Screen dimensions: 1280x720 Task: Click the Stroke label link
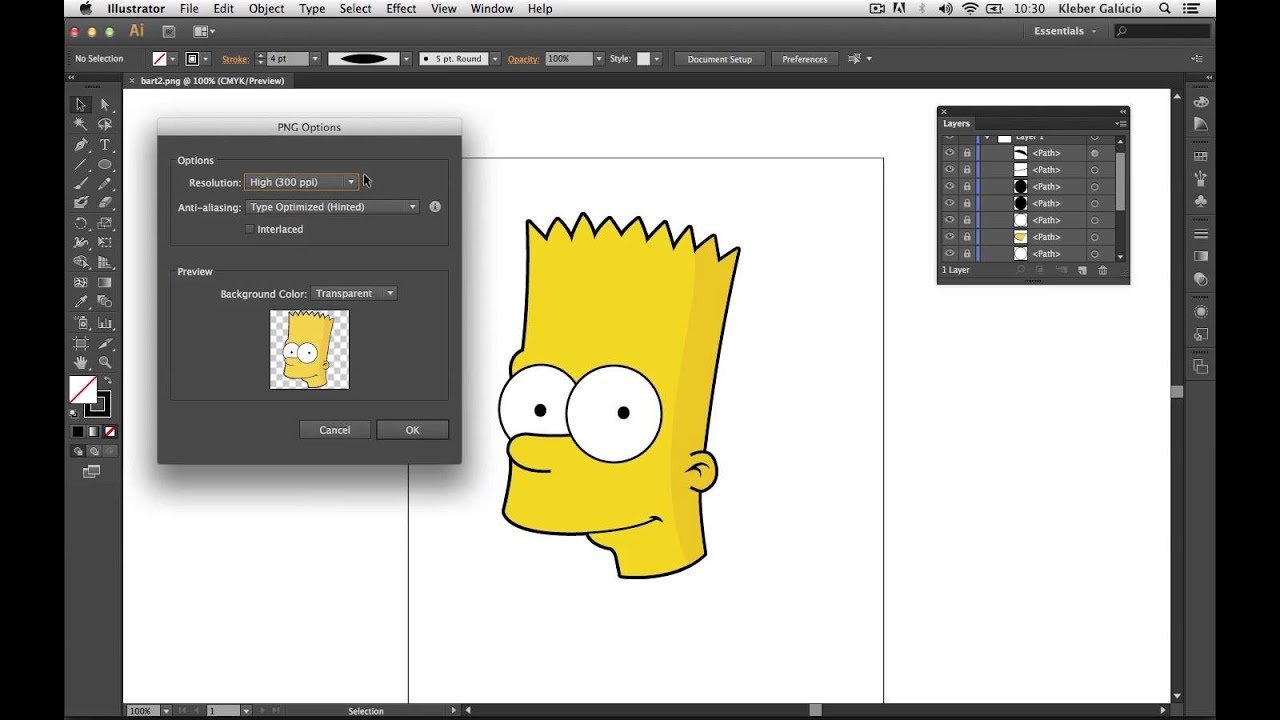(235, 59)
